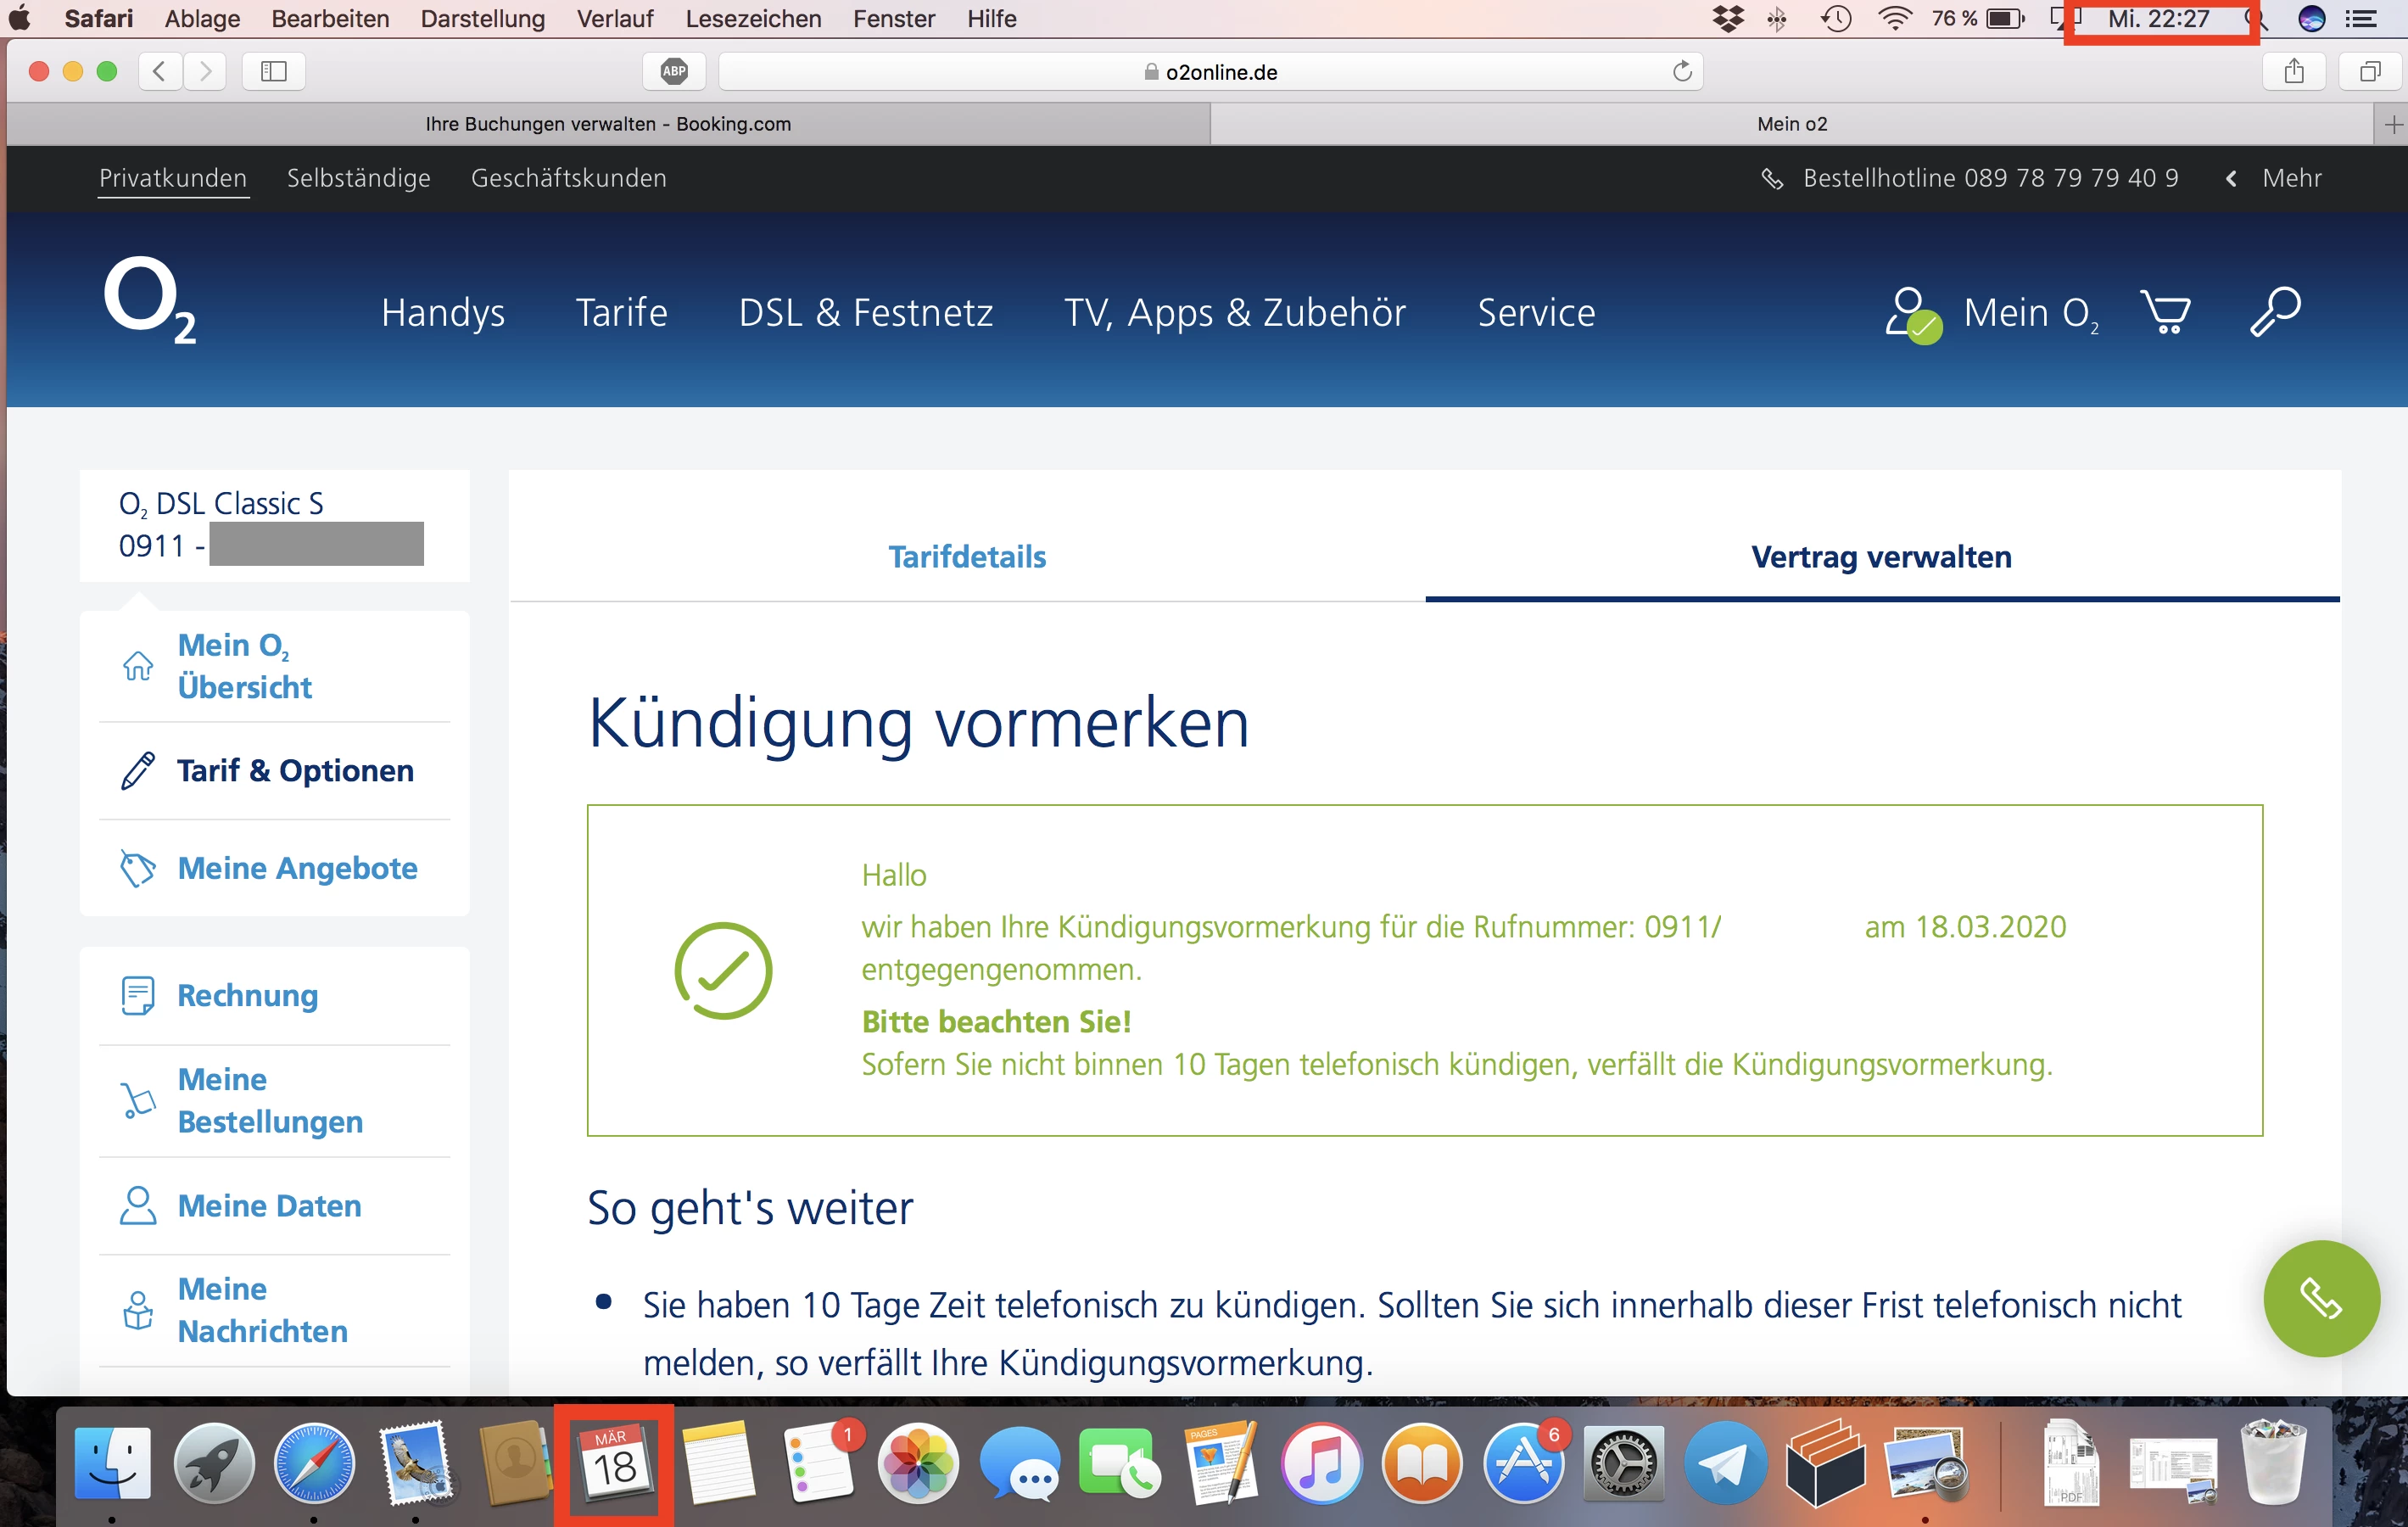Click the o2online.de address field
Image resolution: width=2408 pixels, height=1527 pixels.
click(x=1210, y=72)
